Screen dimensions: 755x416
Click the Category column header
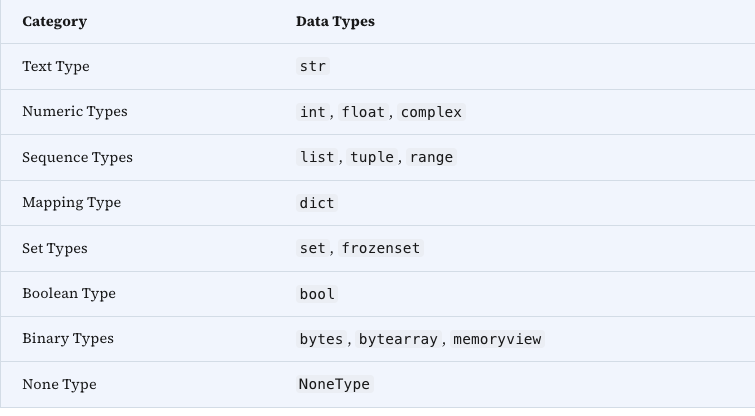click(x=54, y=22)
